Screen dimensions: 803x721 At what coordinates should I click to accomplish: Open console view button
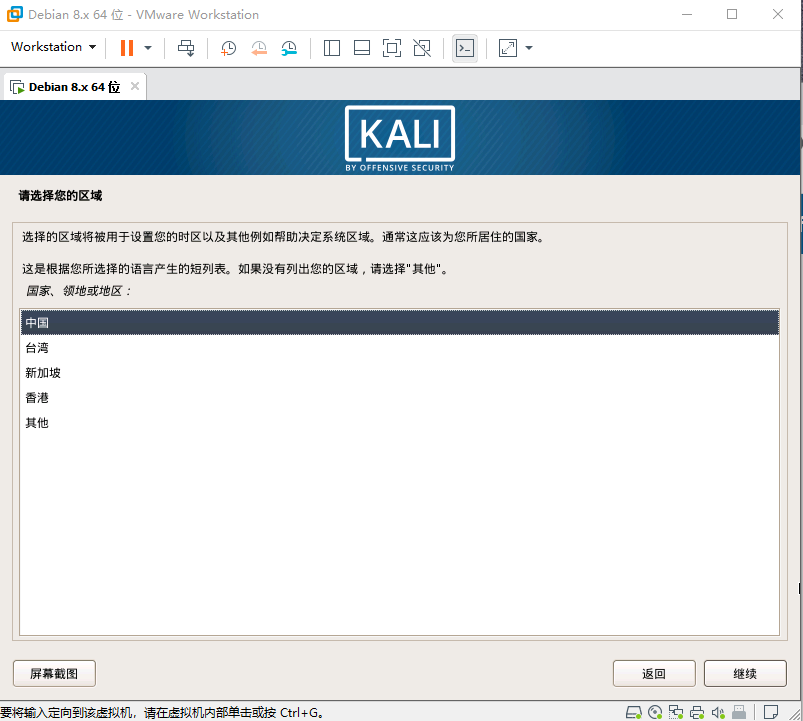[465, 48]
